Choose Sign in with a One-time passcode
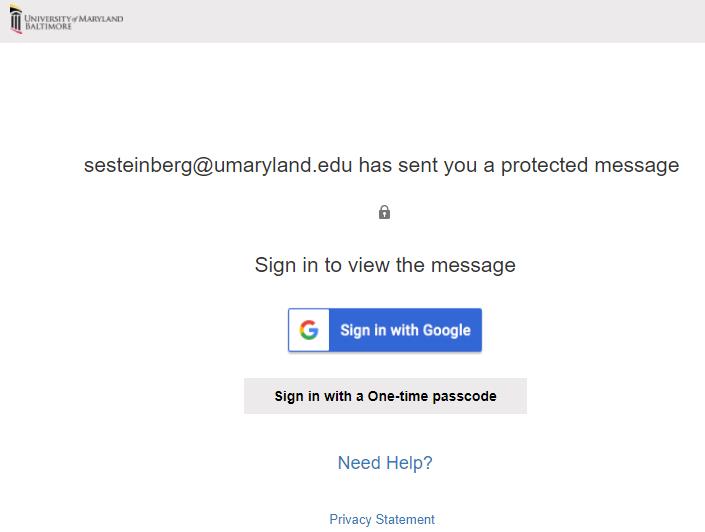 [385, 396]
